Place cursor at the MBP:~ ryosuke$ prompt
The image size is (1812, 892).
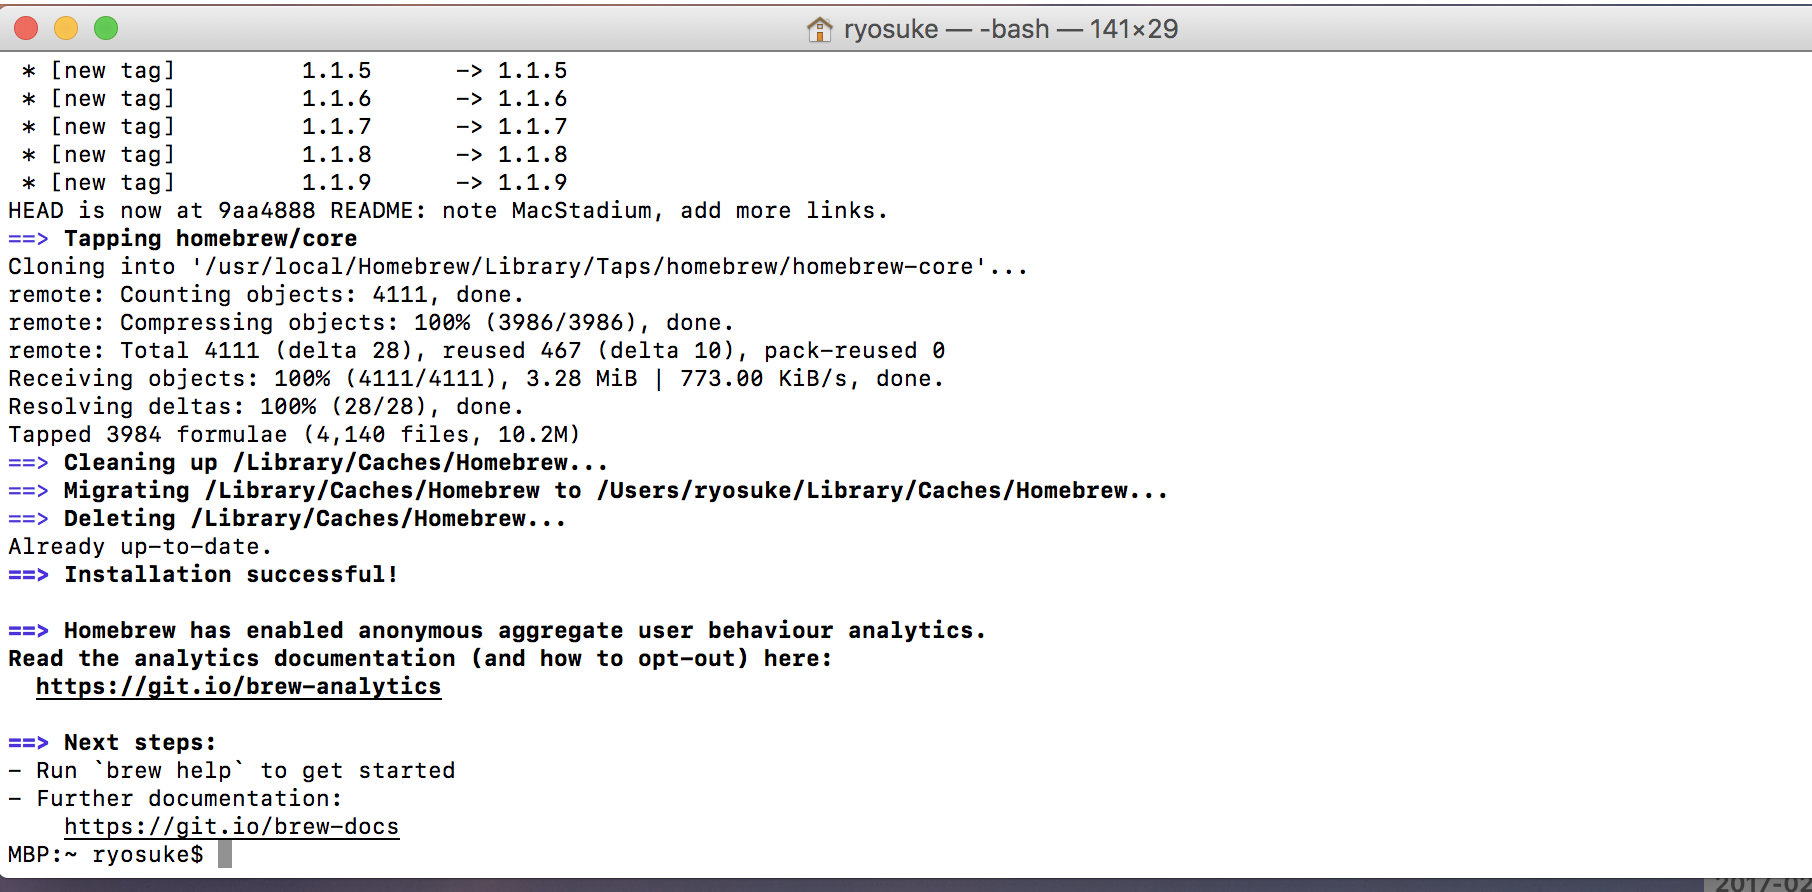[225, 855]
